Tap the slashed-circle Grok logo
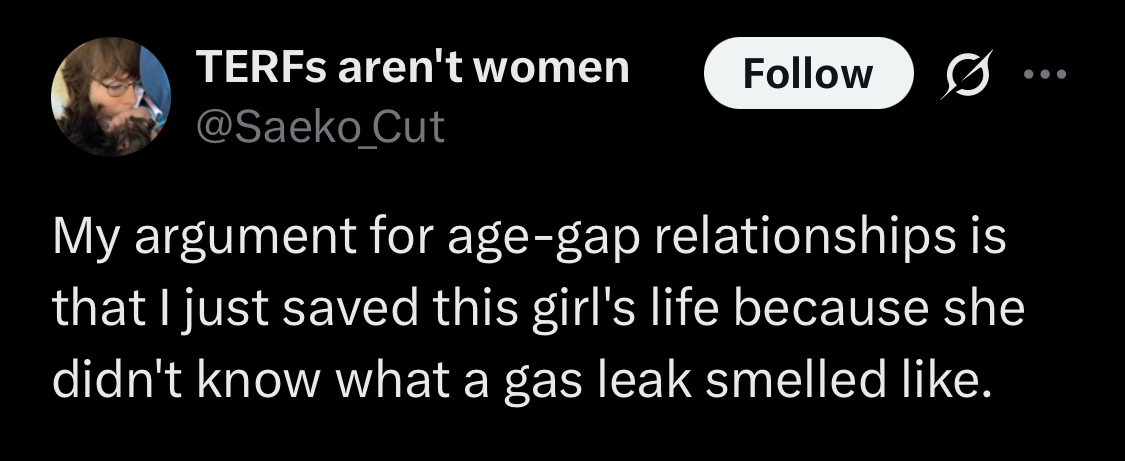This screenshot has height=461, width=1125. (x=966, y=74)
